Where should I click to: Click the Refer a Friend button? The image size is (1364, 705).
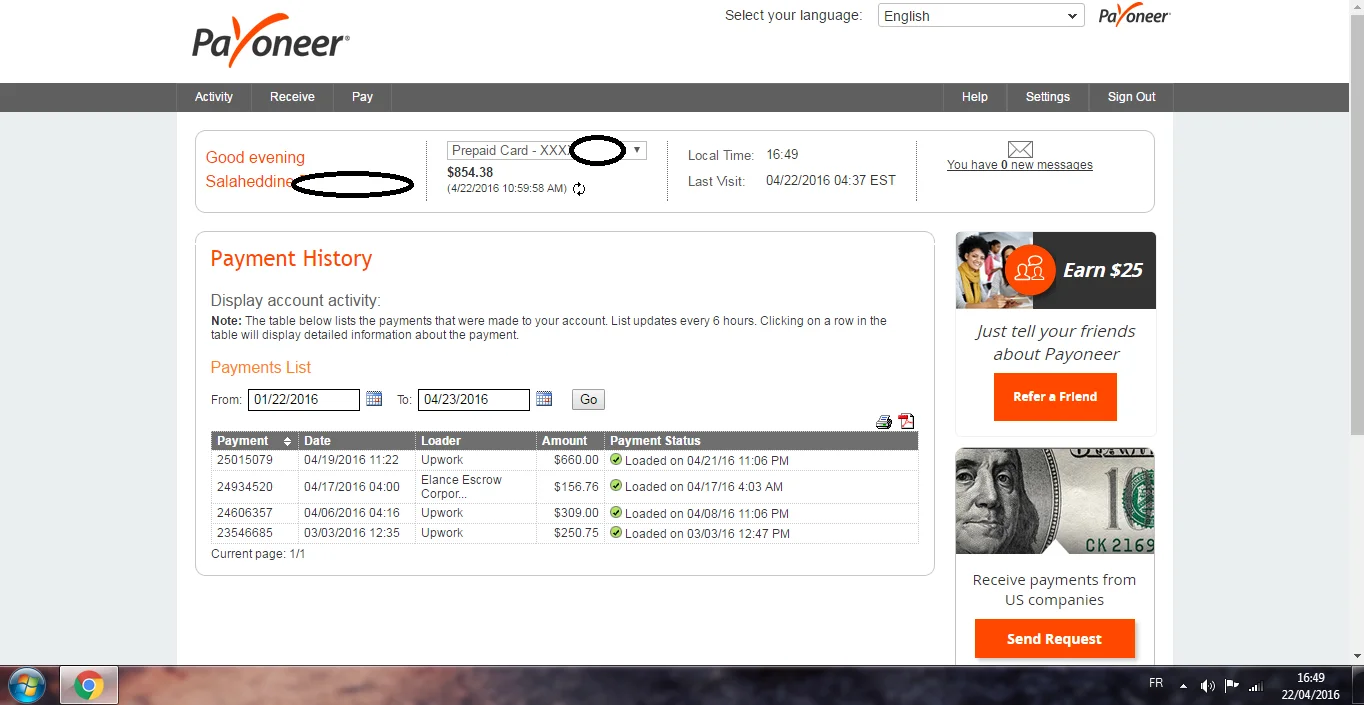pos(1055,397)
